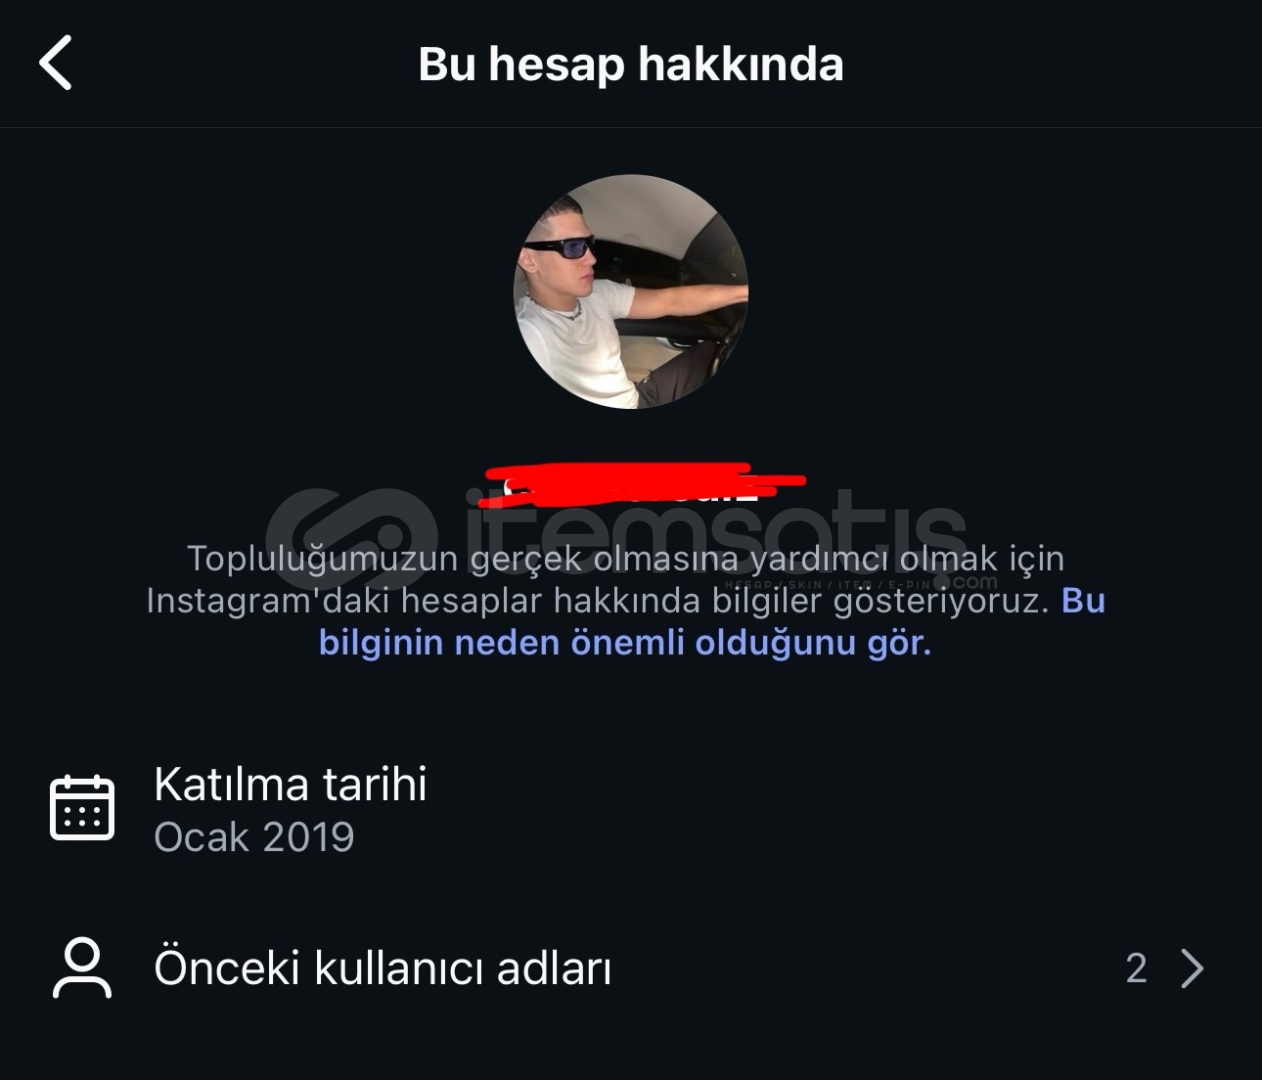Image resolution: width=1262 pixels, height=1080 pixels.
Task: Tap the 'Katılma tarihi' label
Action: tap(290, 784)
